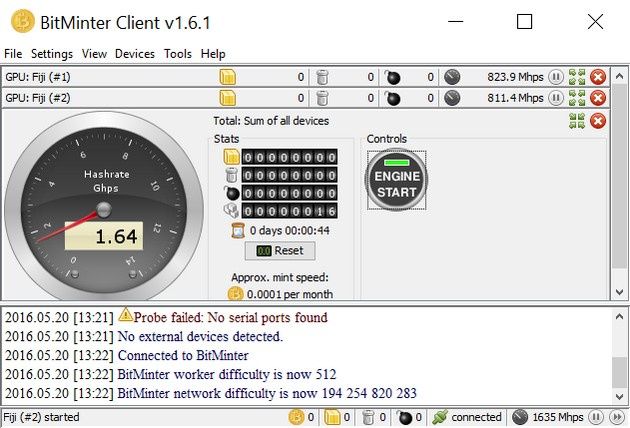Screen dimensions: 630x428
Task: Pause all devices from status bar
Action: pos(596,417)
